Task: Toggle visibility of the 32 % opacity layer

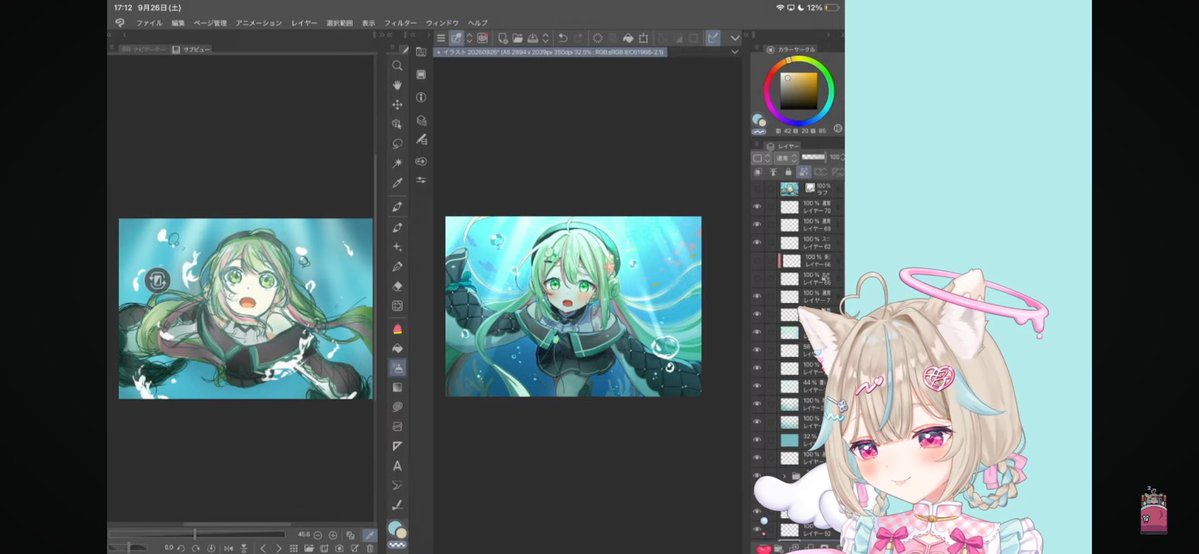Action: coord(757,440)
